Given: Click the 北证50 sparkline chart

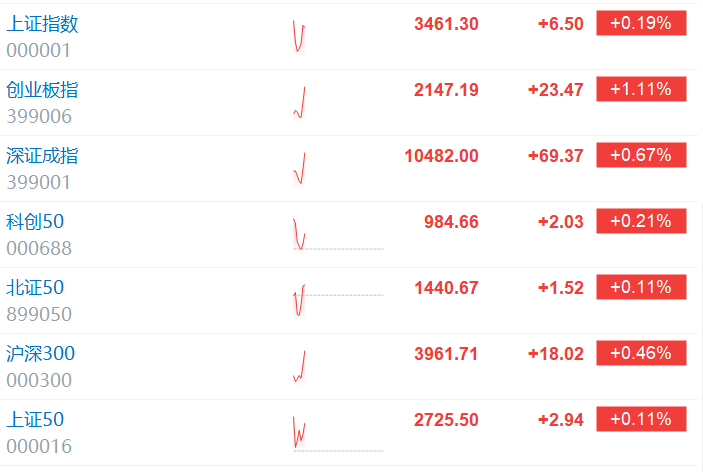Looking at the screenshot, I should [338, 300].
